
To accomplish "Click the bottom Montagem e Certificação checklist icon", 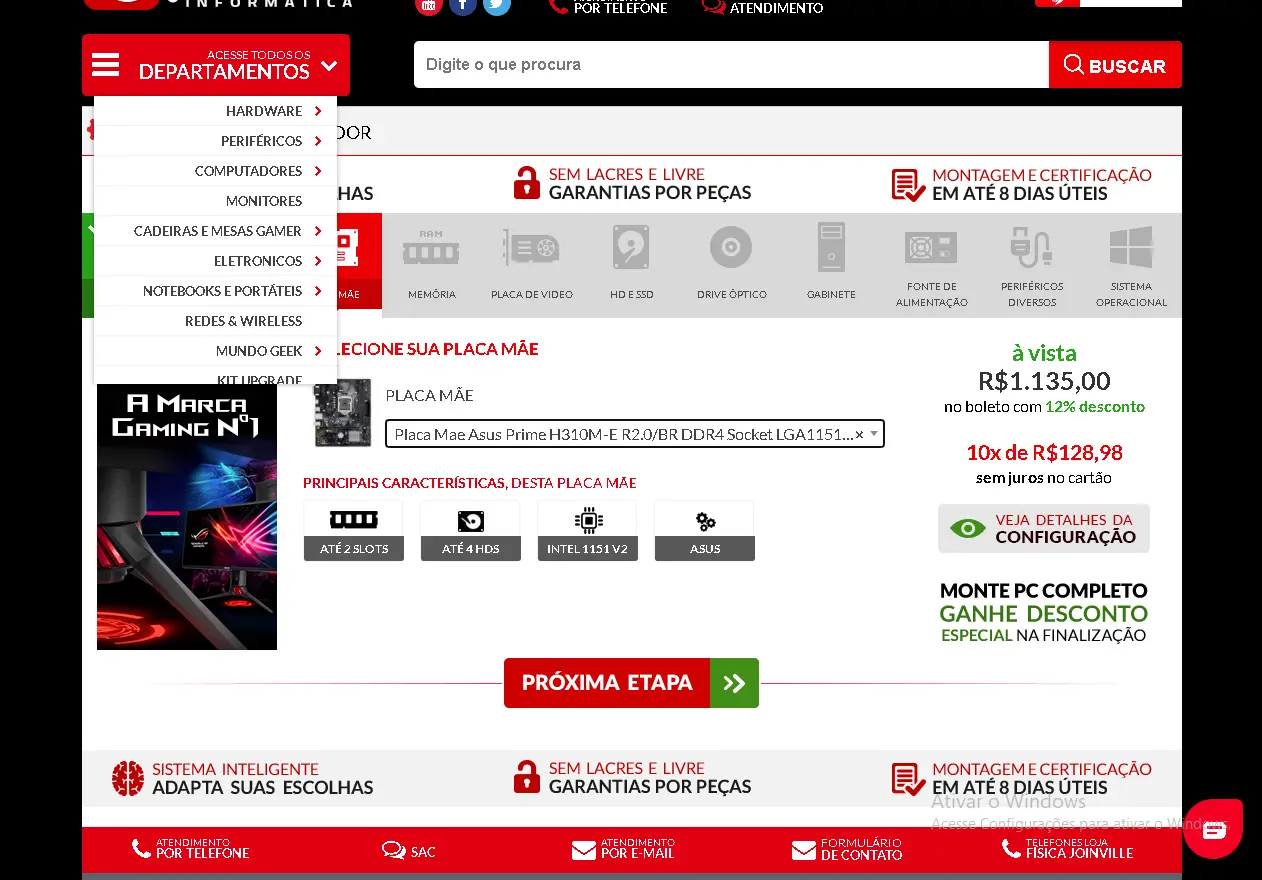I will pos(908,779).
